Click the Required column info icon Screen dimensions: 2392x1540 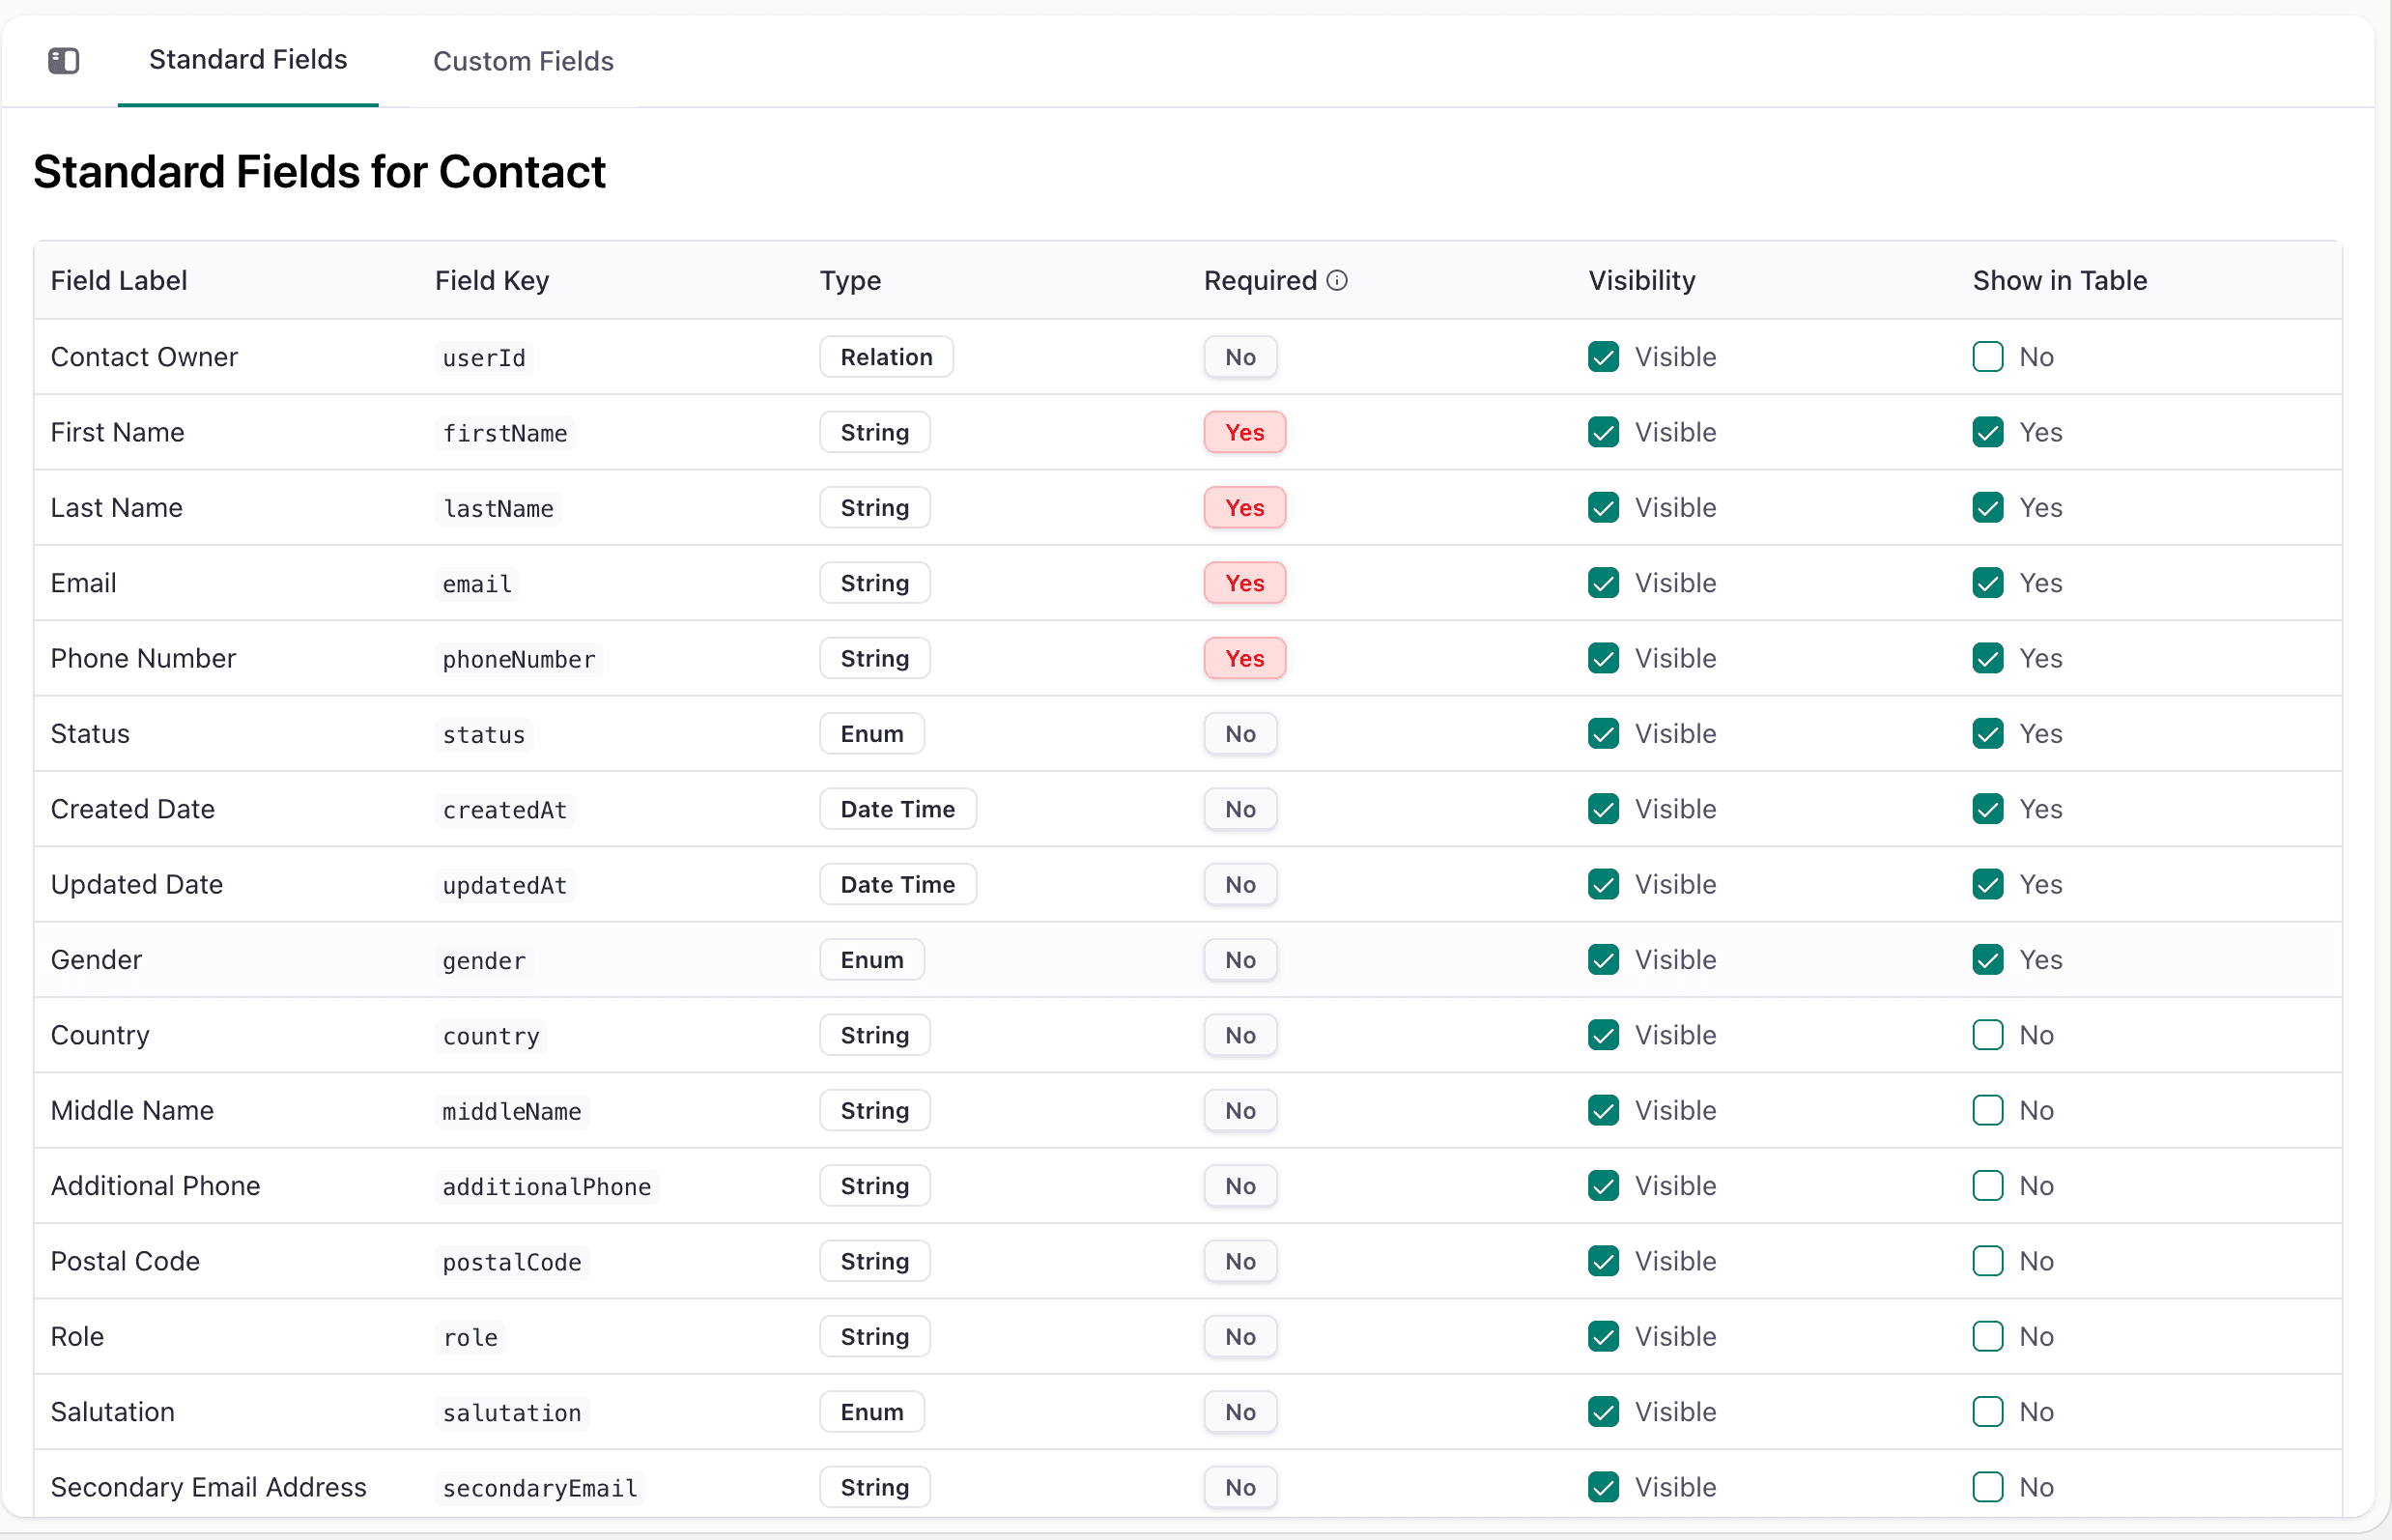pyautogui.click(x=1337, y=281)
